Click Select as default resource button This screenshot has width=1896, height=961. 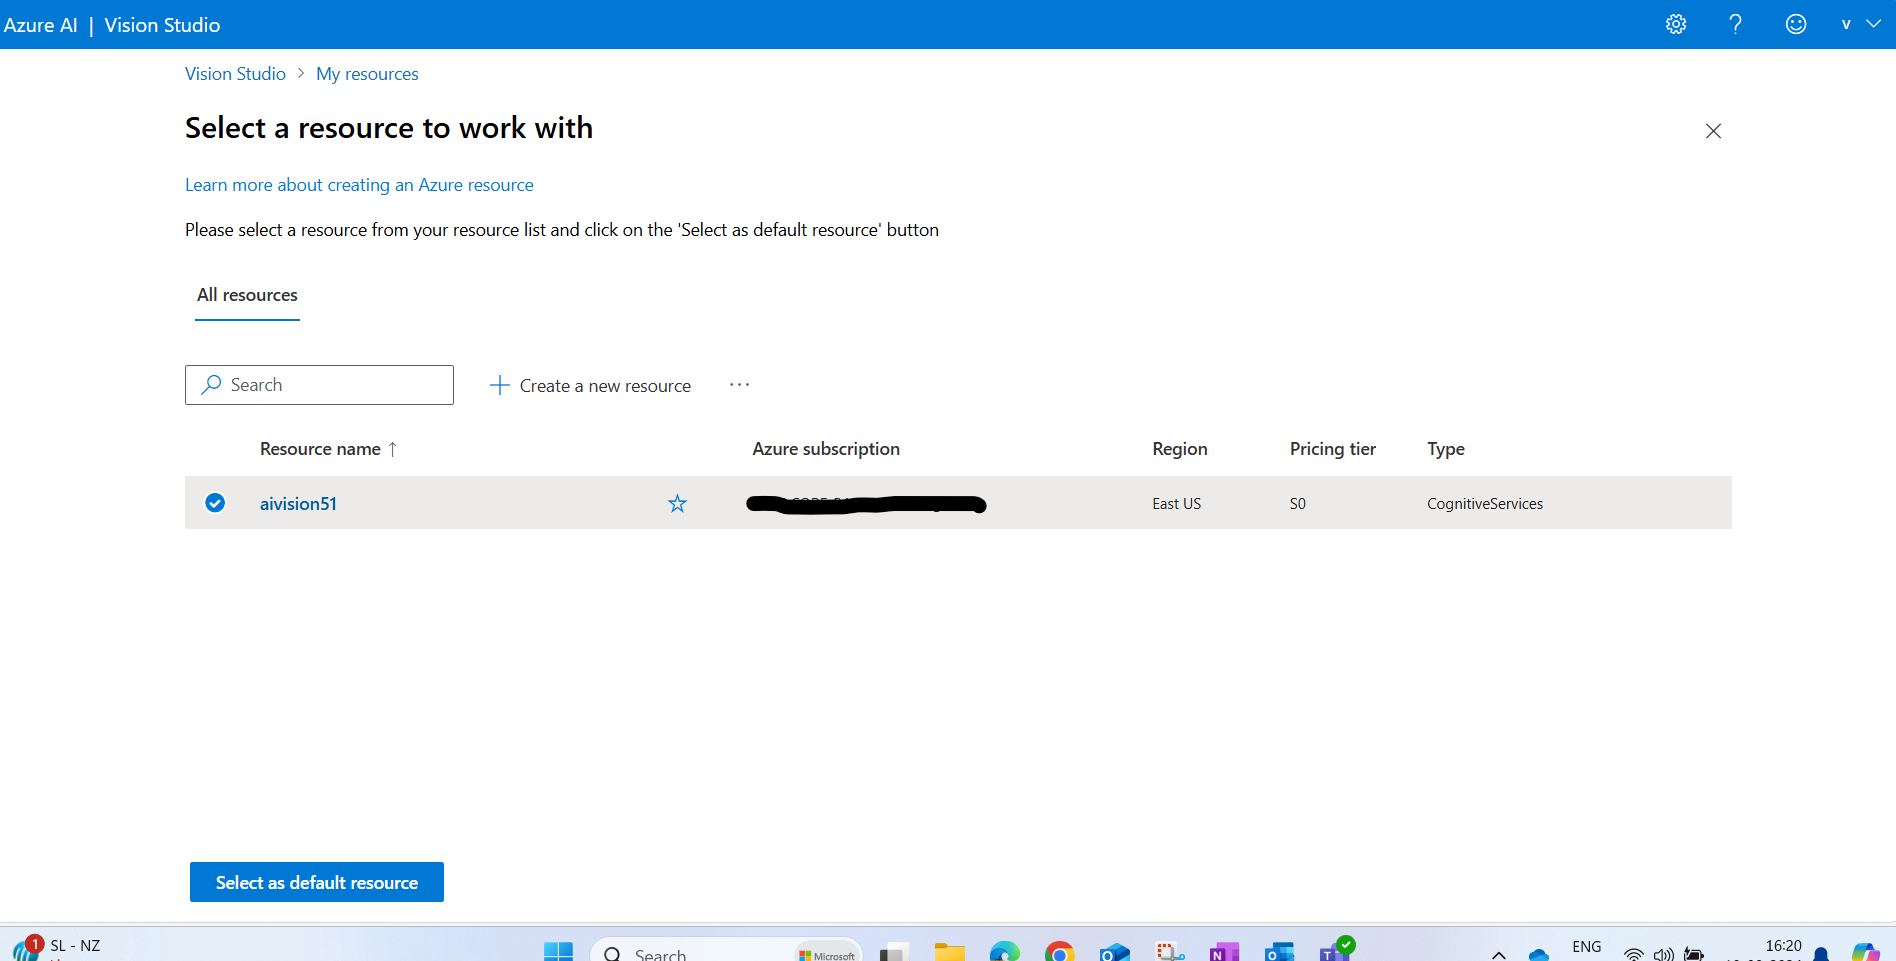point(317,882)
